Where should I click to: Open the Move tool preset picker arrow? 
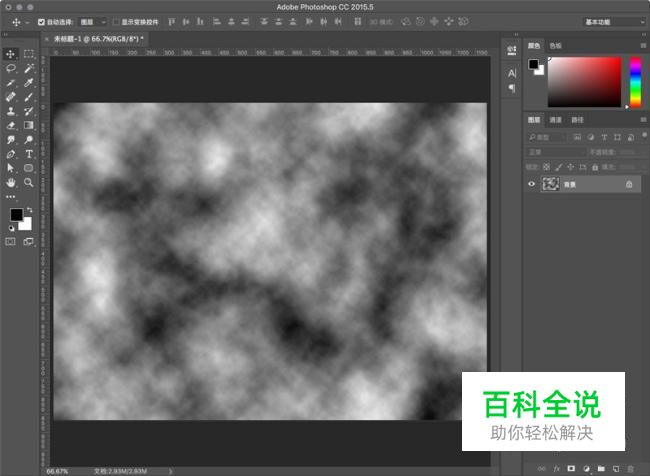click(x=27, y=22)
